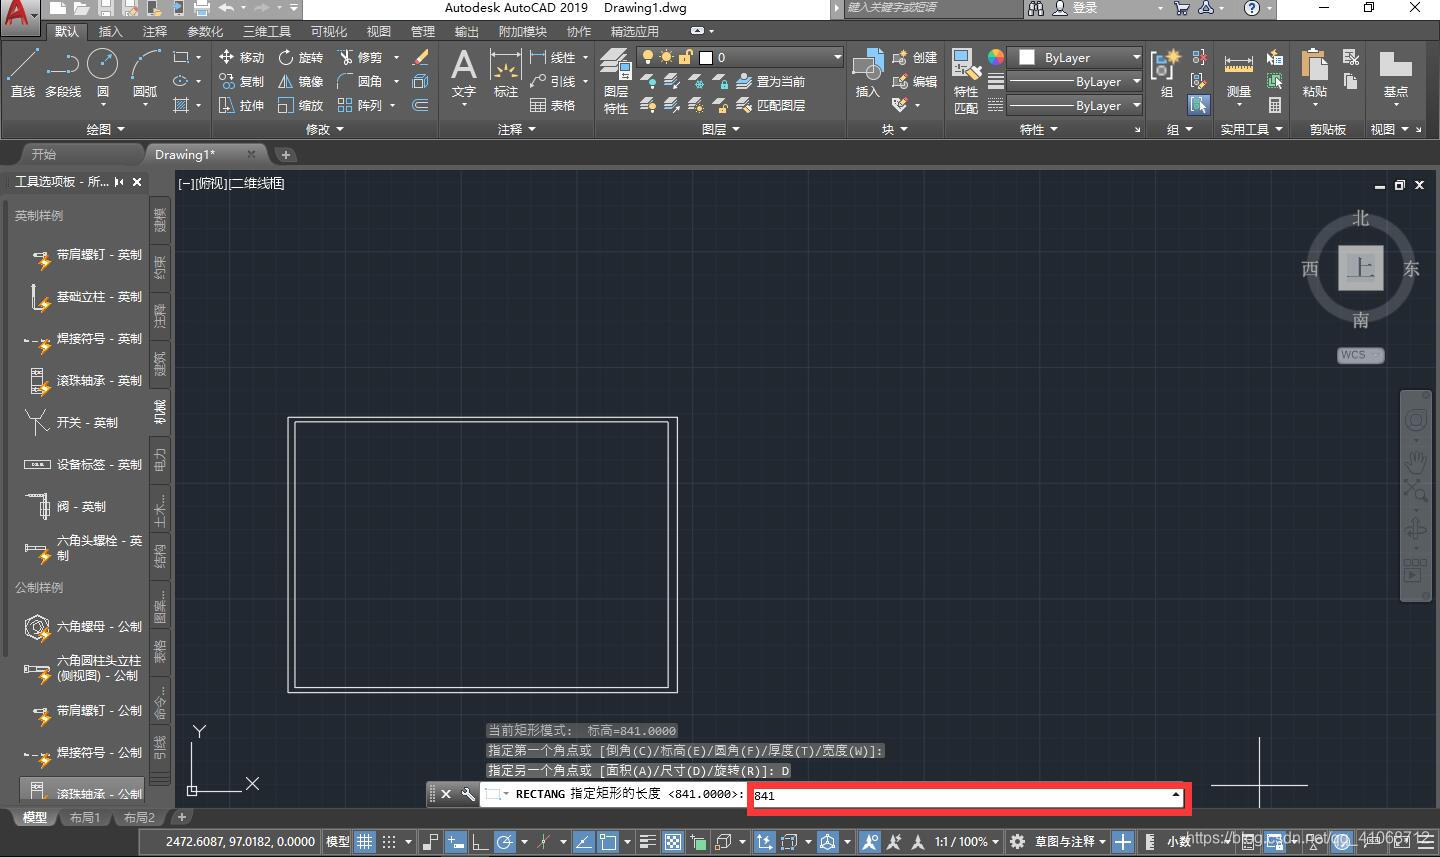Image resolution: width=1440 pixels, height=857 pixels.
Task: Expand the 图层 panel dropdown
Action: click(x=721, y=129)
